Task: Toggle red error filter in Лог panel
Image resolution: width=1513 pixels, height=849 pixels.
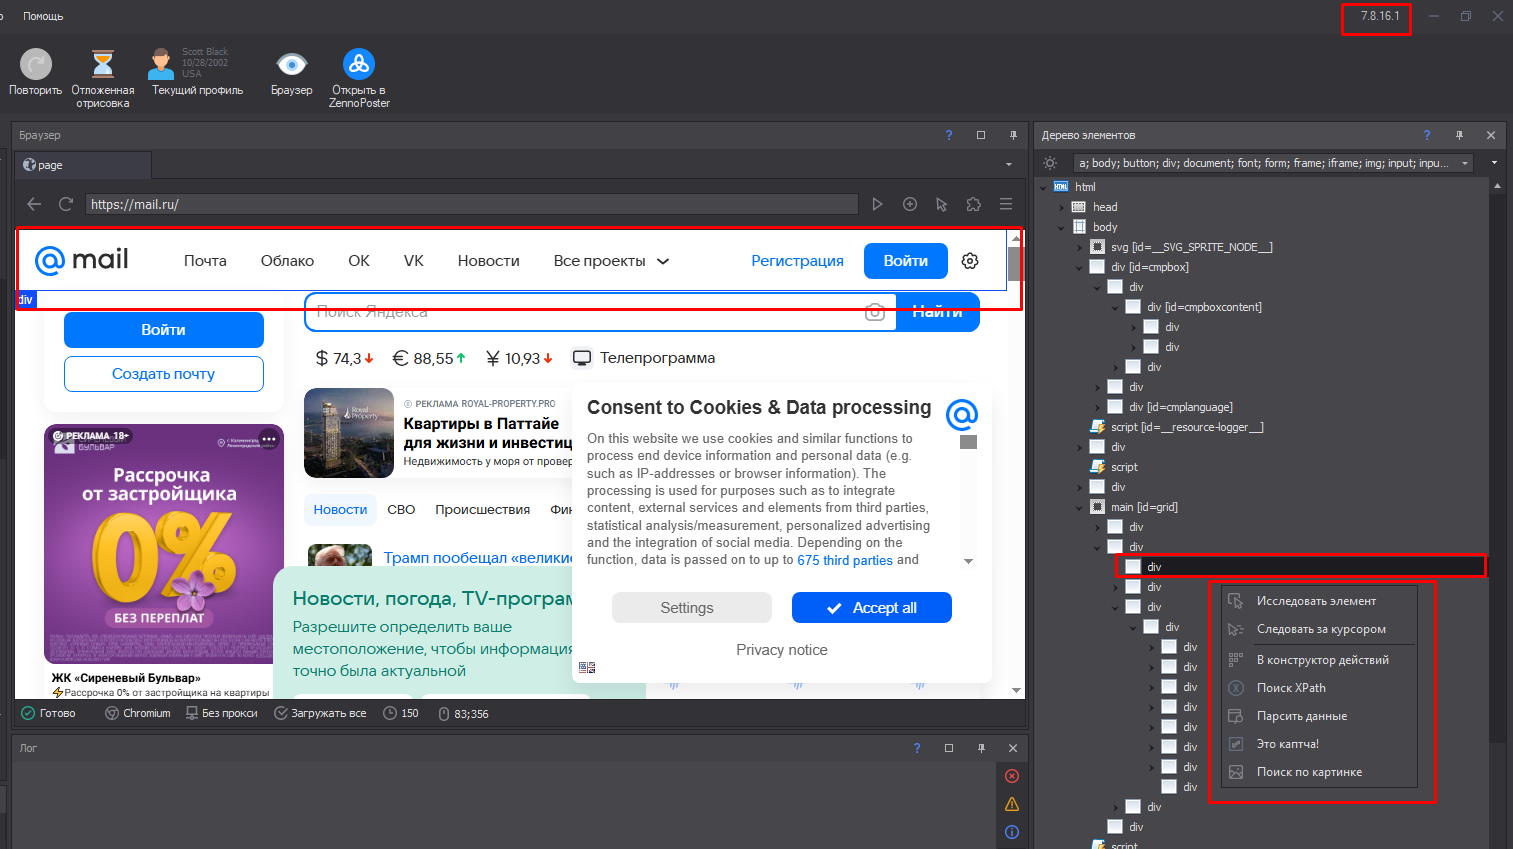Action: point(1012,776)
